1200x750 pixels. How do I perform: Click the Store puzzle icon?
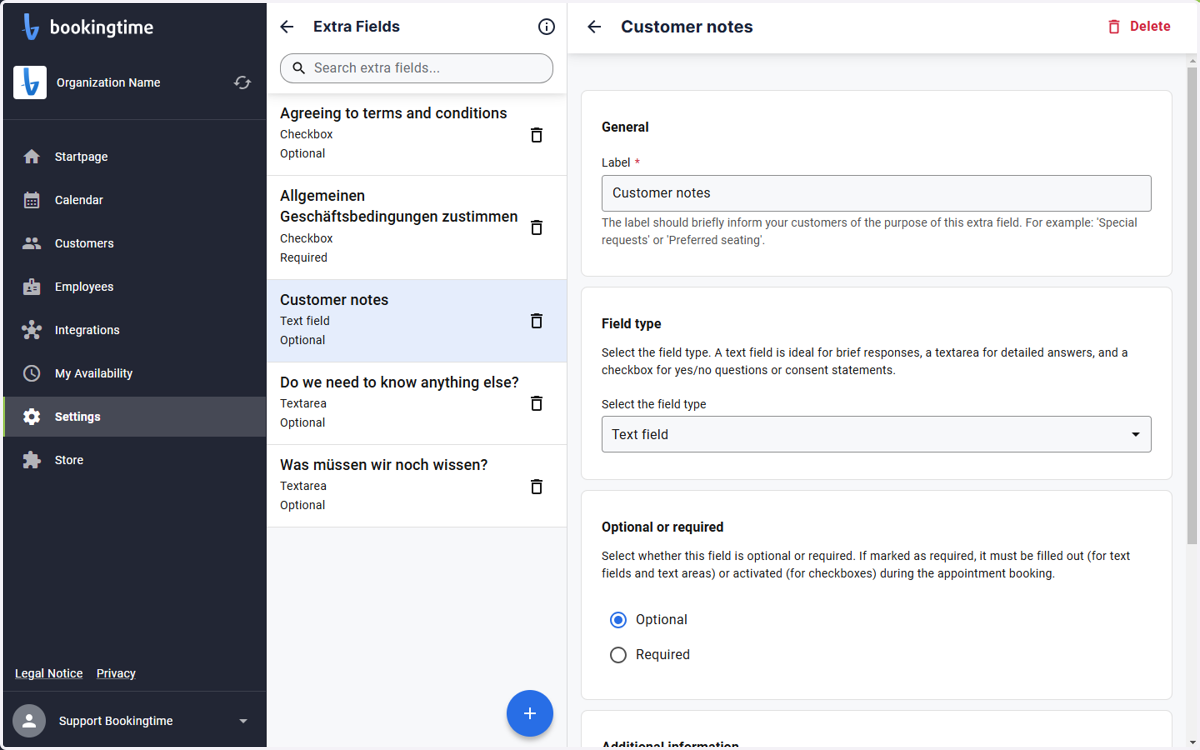click(x=32, y=460)
